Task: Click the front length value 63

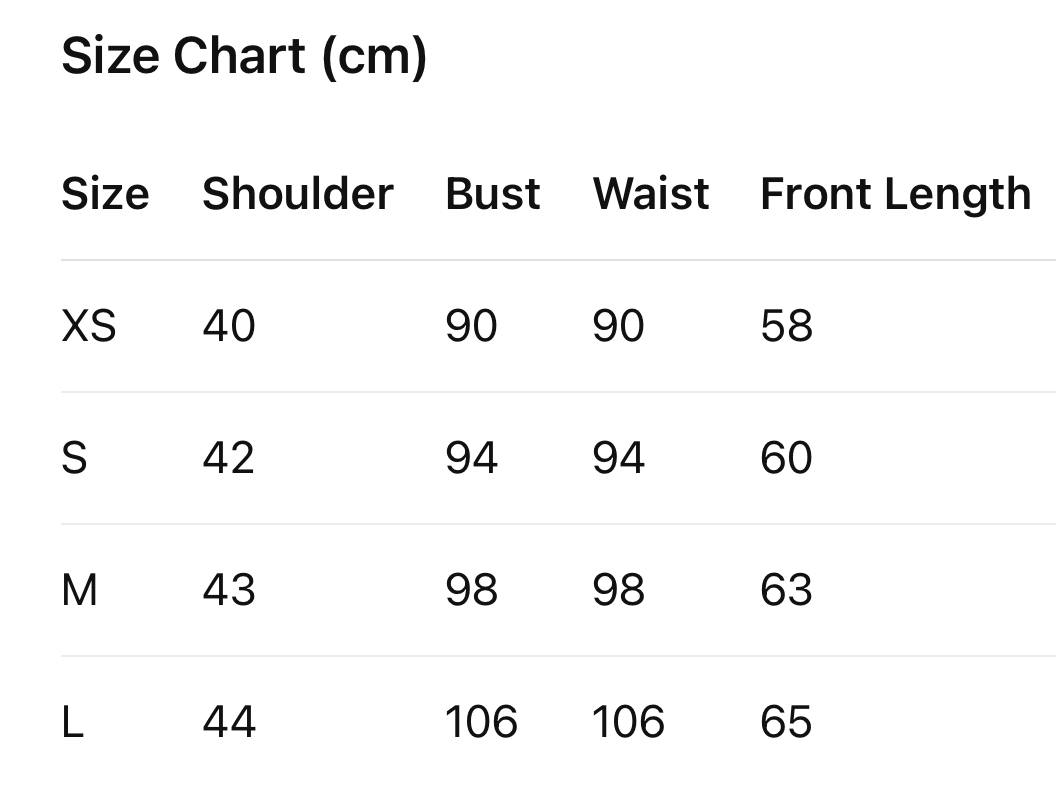Action: point(786,591)
